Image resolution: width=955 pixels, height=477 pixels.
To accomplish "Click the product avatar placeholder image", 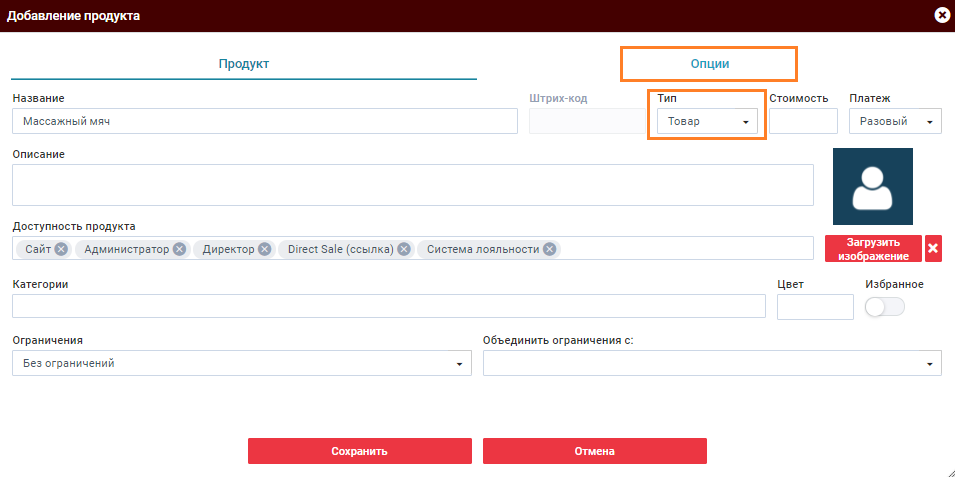I will tap(873, 187).
